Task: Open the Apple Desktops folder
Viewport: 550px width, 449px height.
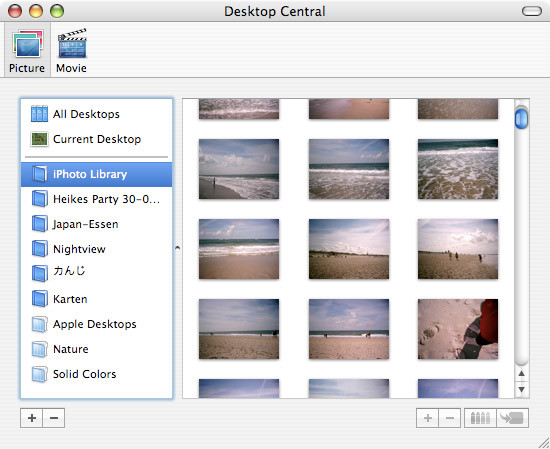Action: point(96,324)
